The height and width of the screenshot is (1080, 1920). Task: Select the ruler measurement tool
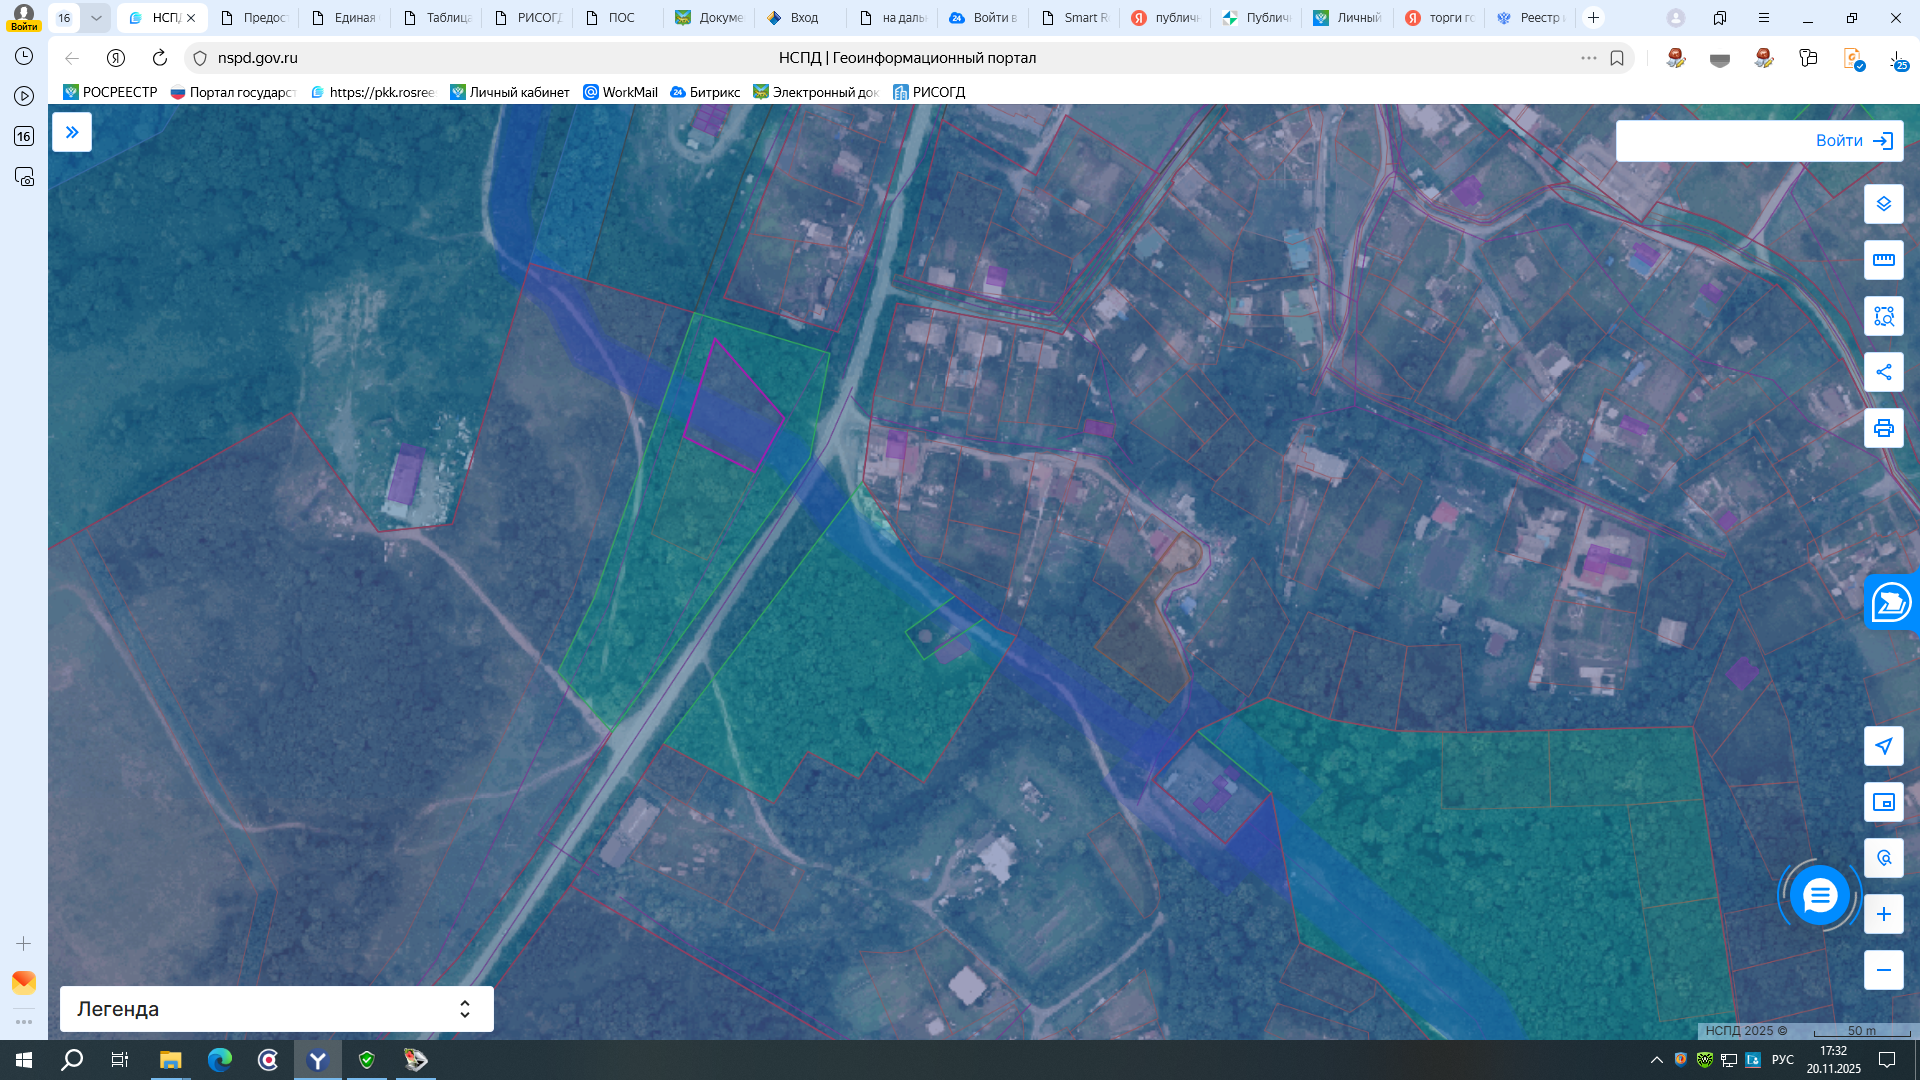(1883, 260)
